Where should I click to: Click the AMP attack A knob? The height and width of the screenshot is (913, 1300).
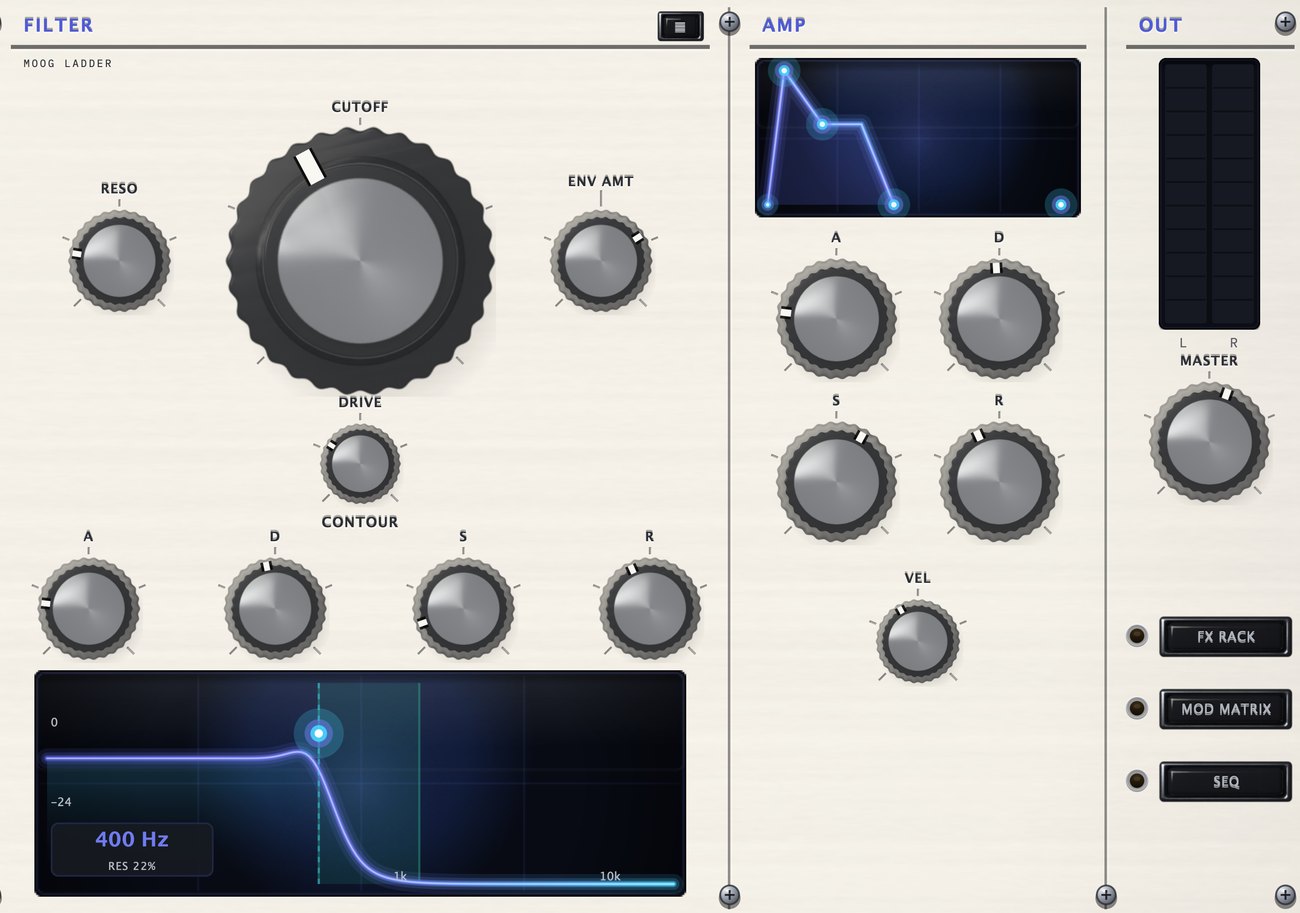[836, 319]
